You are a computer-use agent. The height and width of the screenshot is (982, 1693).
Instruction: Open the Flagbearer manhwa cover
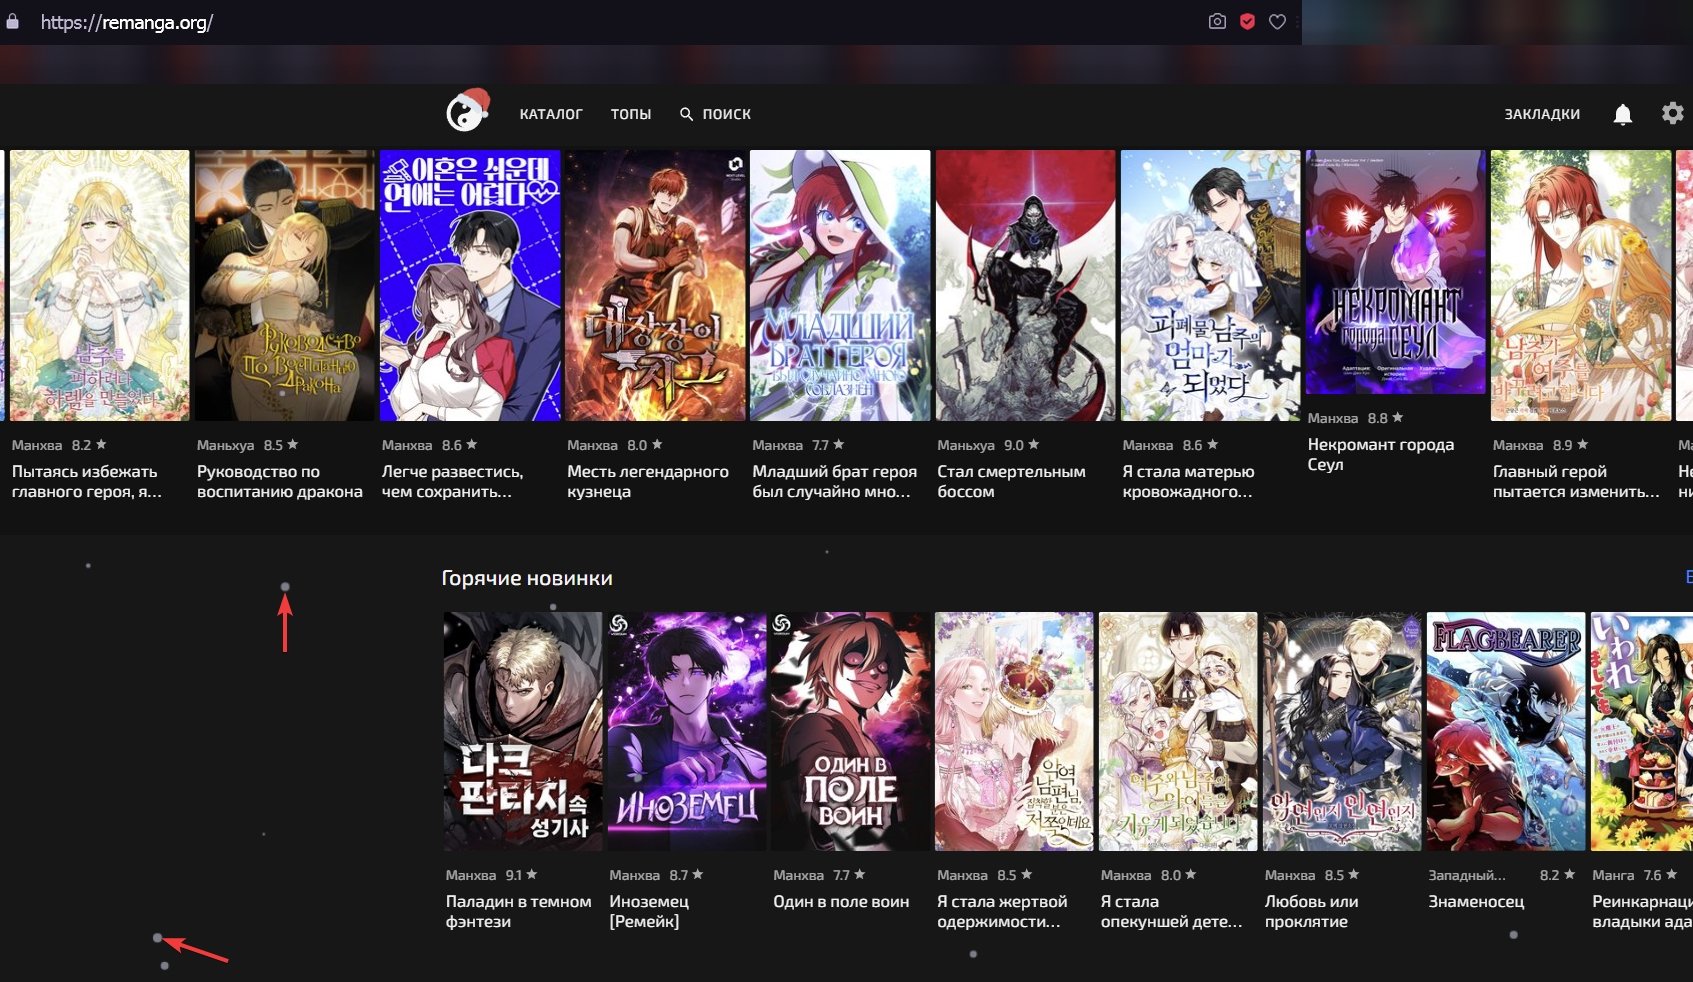tap(1505, 729)
